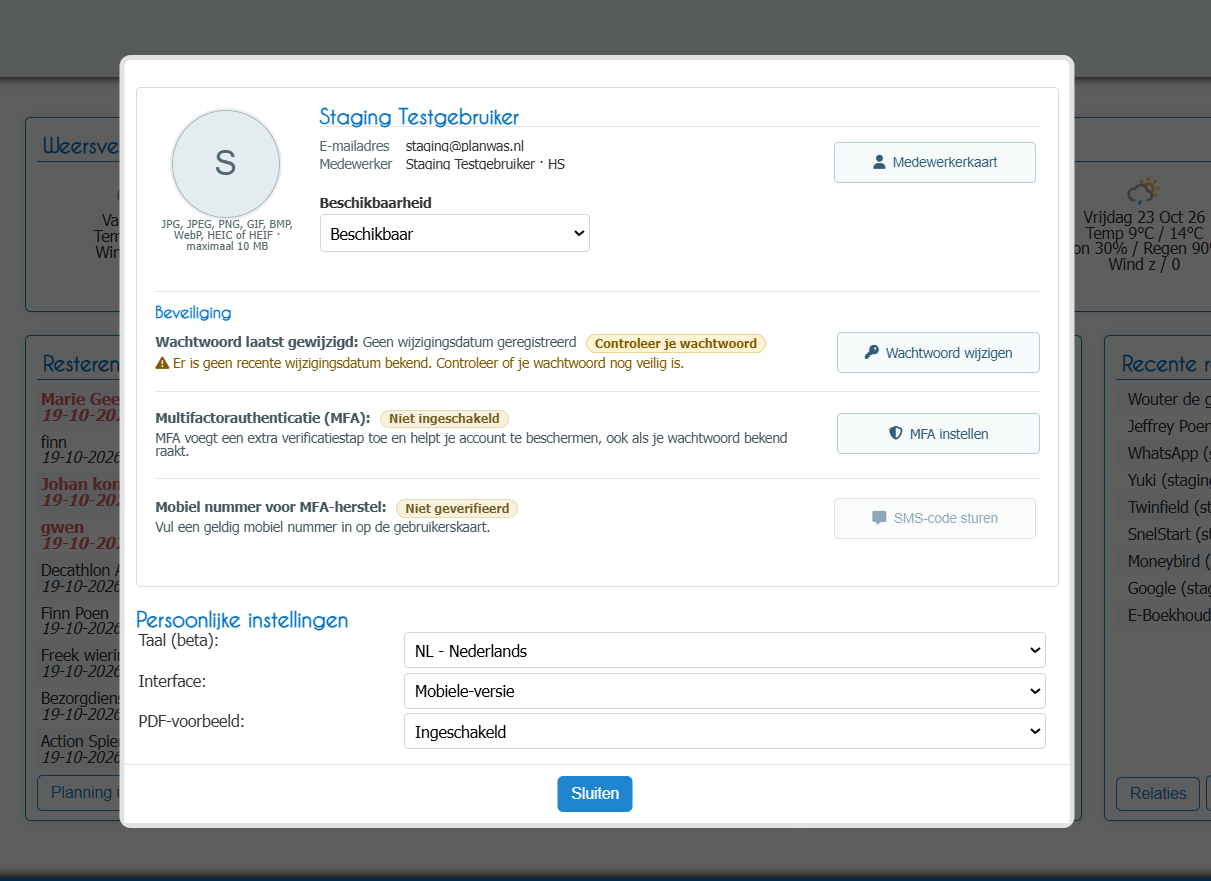This screenshot has height=881, width=1211.
Task: Click the Decathlon entry in the background list
Action: [x=81, y=570]
